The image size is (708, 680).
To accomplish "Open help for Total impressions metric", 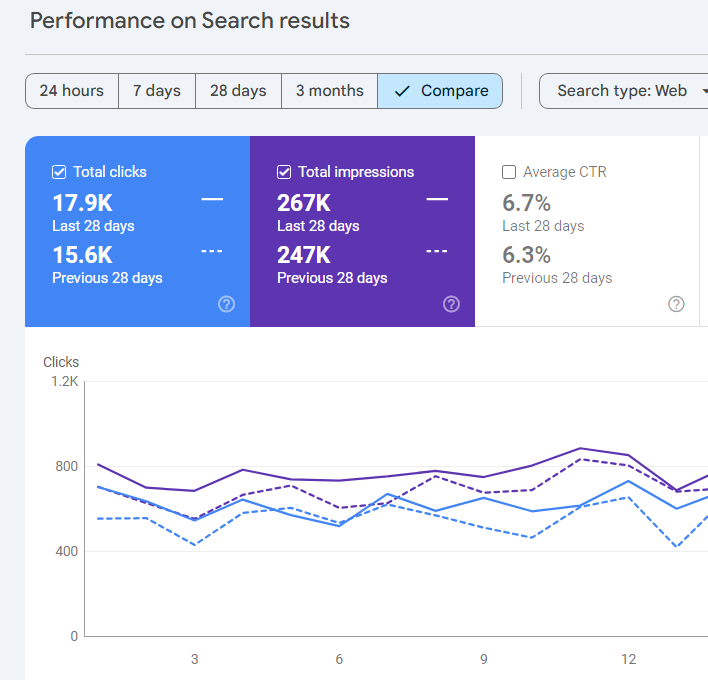I will click(x=451, y=304).
